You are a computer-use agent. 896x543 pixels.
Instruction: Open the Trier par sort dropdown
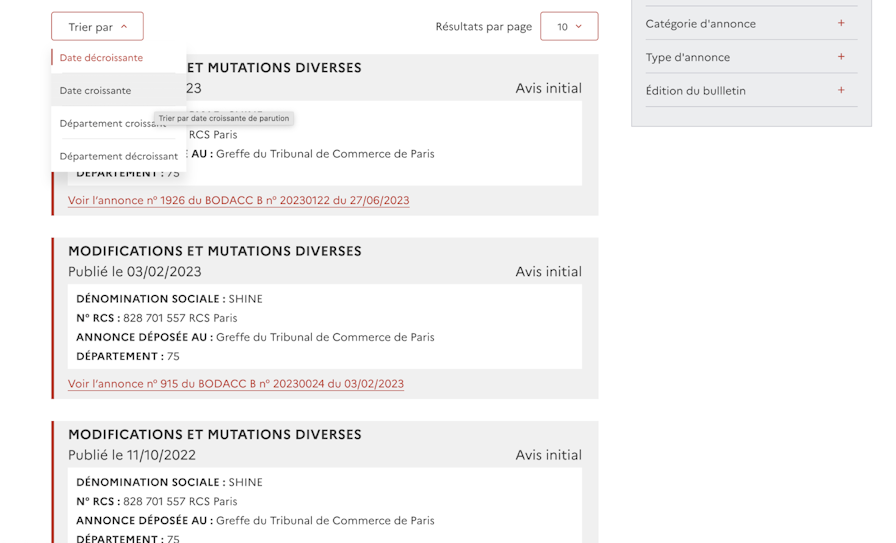click(x=97, y=26)
